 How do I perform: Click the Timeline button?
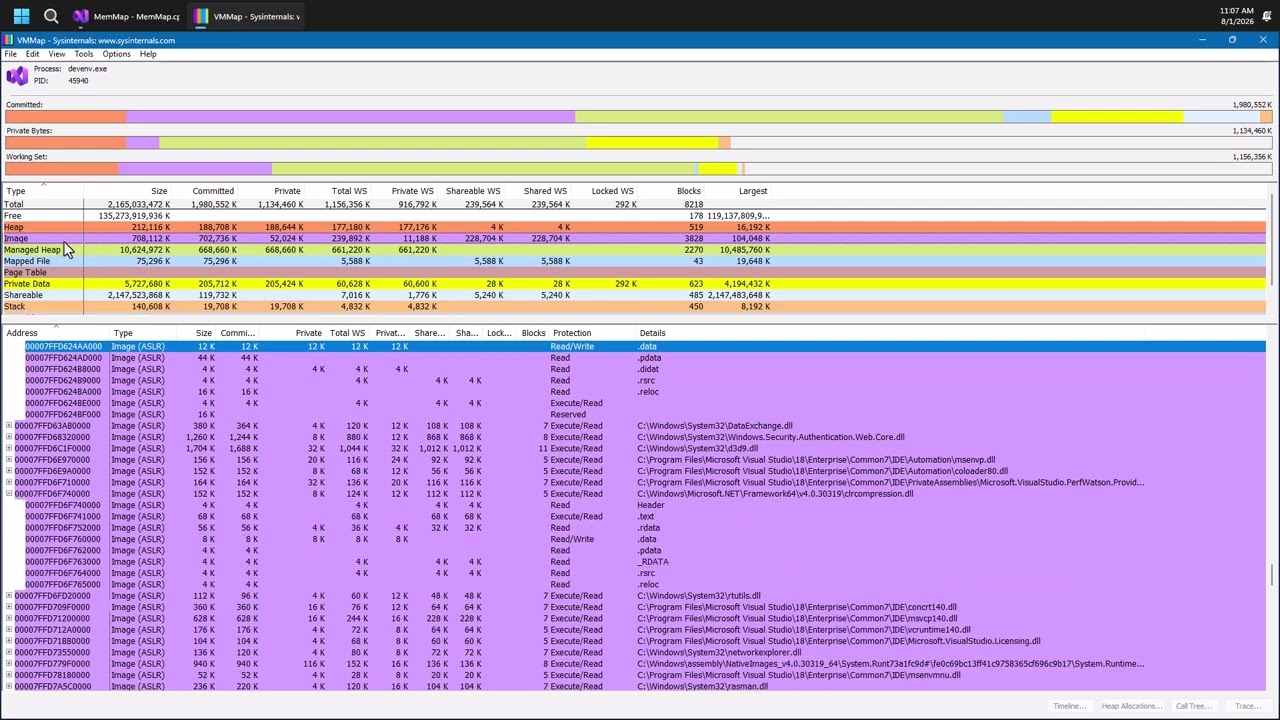coord(1069,706)
